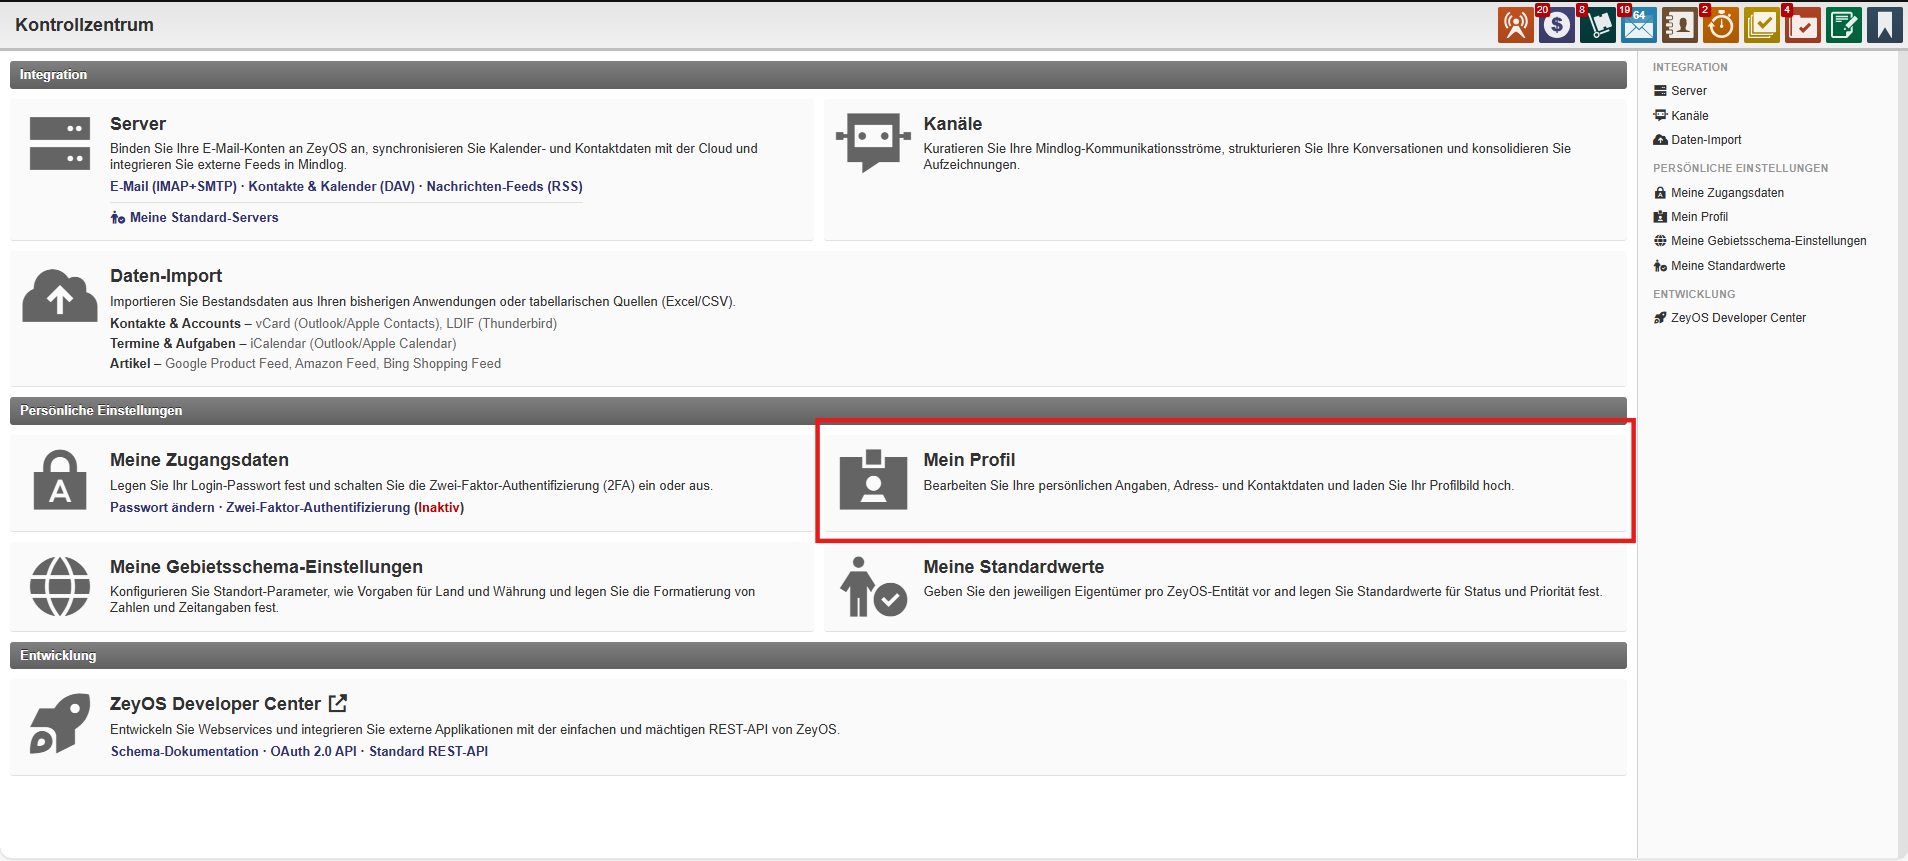Open the yellow stacked checkmark tasks icon
1908x861 pixels.
(1761, 25)
